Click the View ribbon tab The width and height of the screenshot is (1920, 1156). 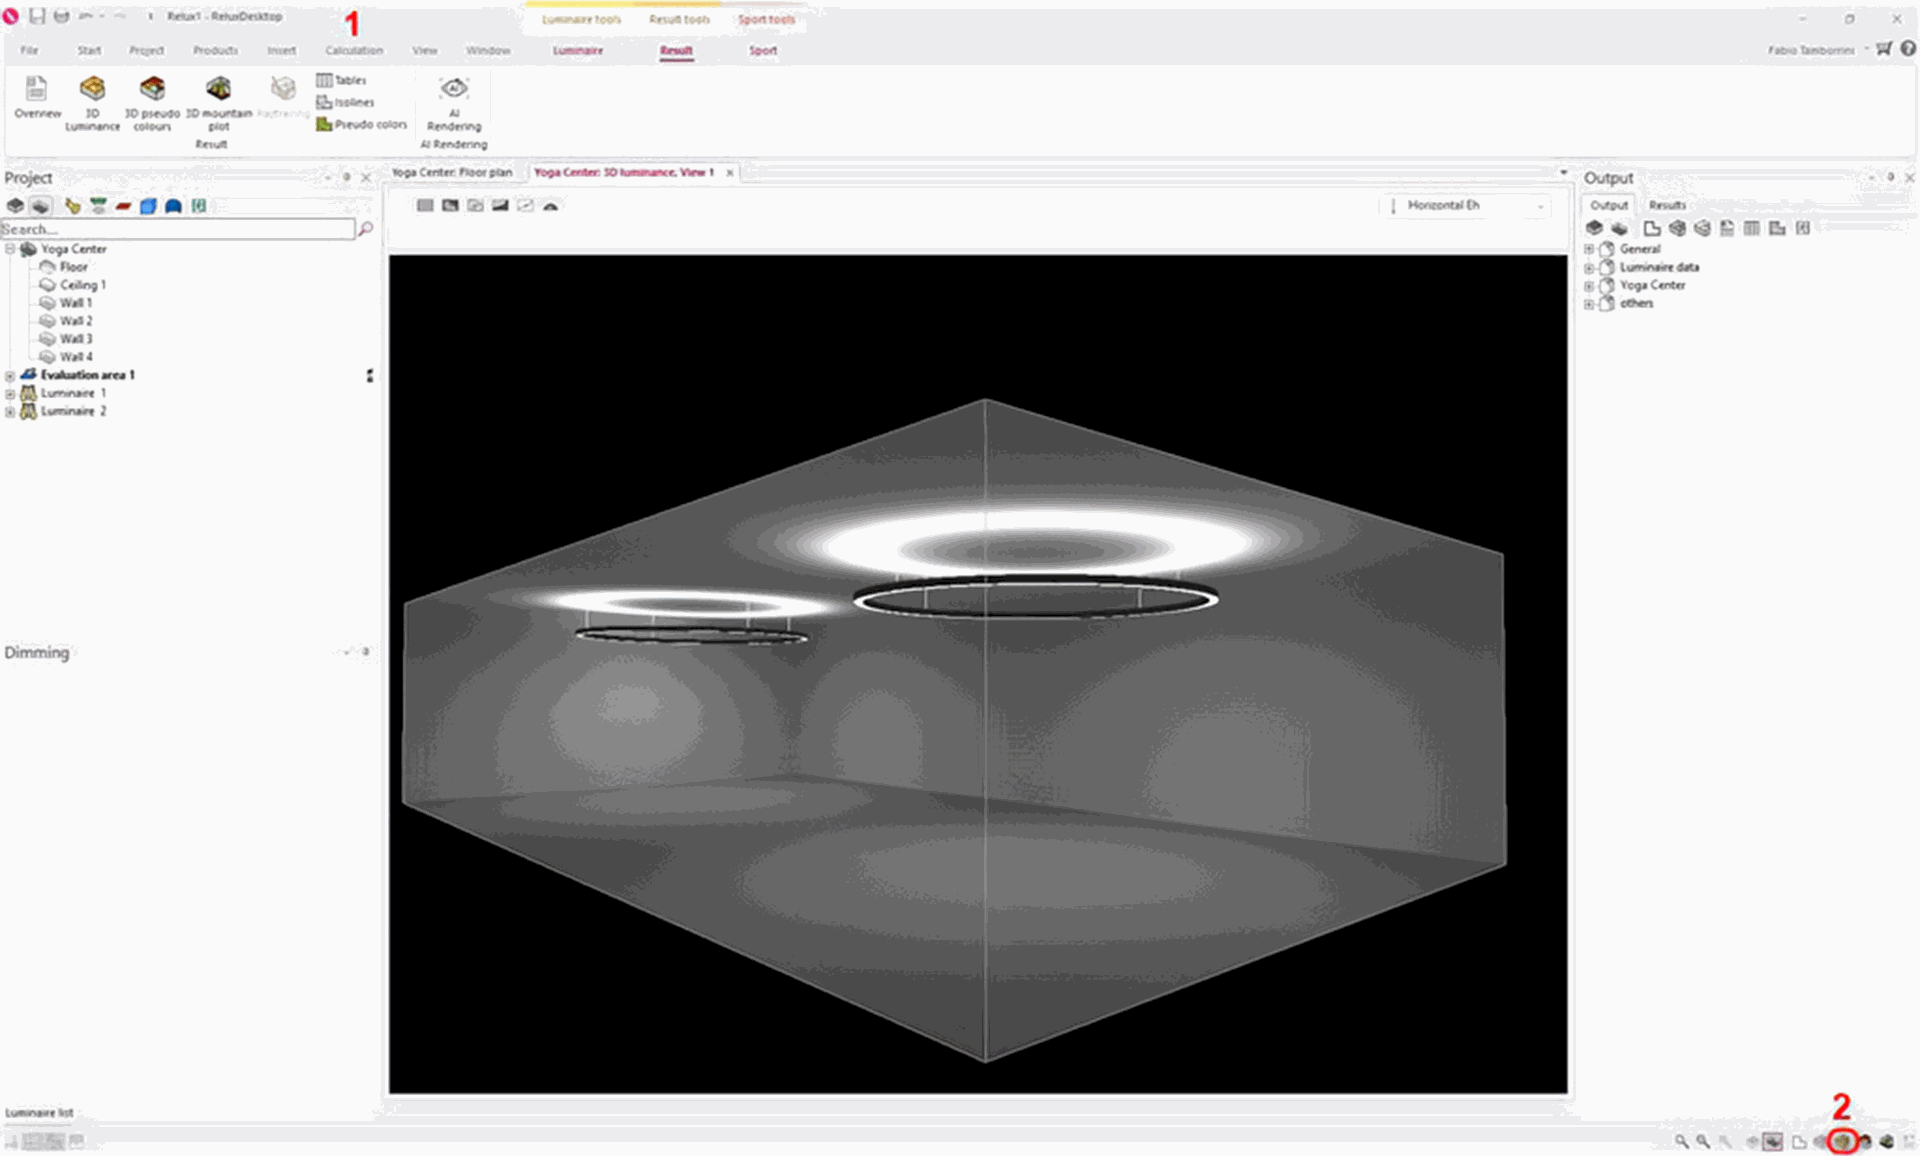point(424,50)
